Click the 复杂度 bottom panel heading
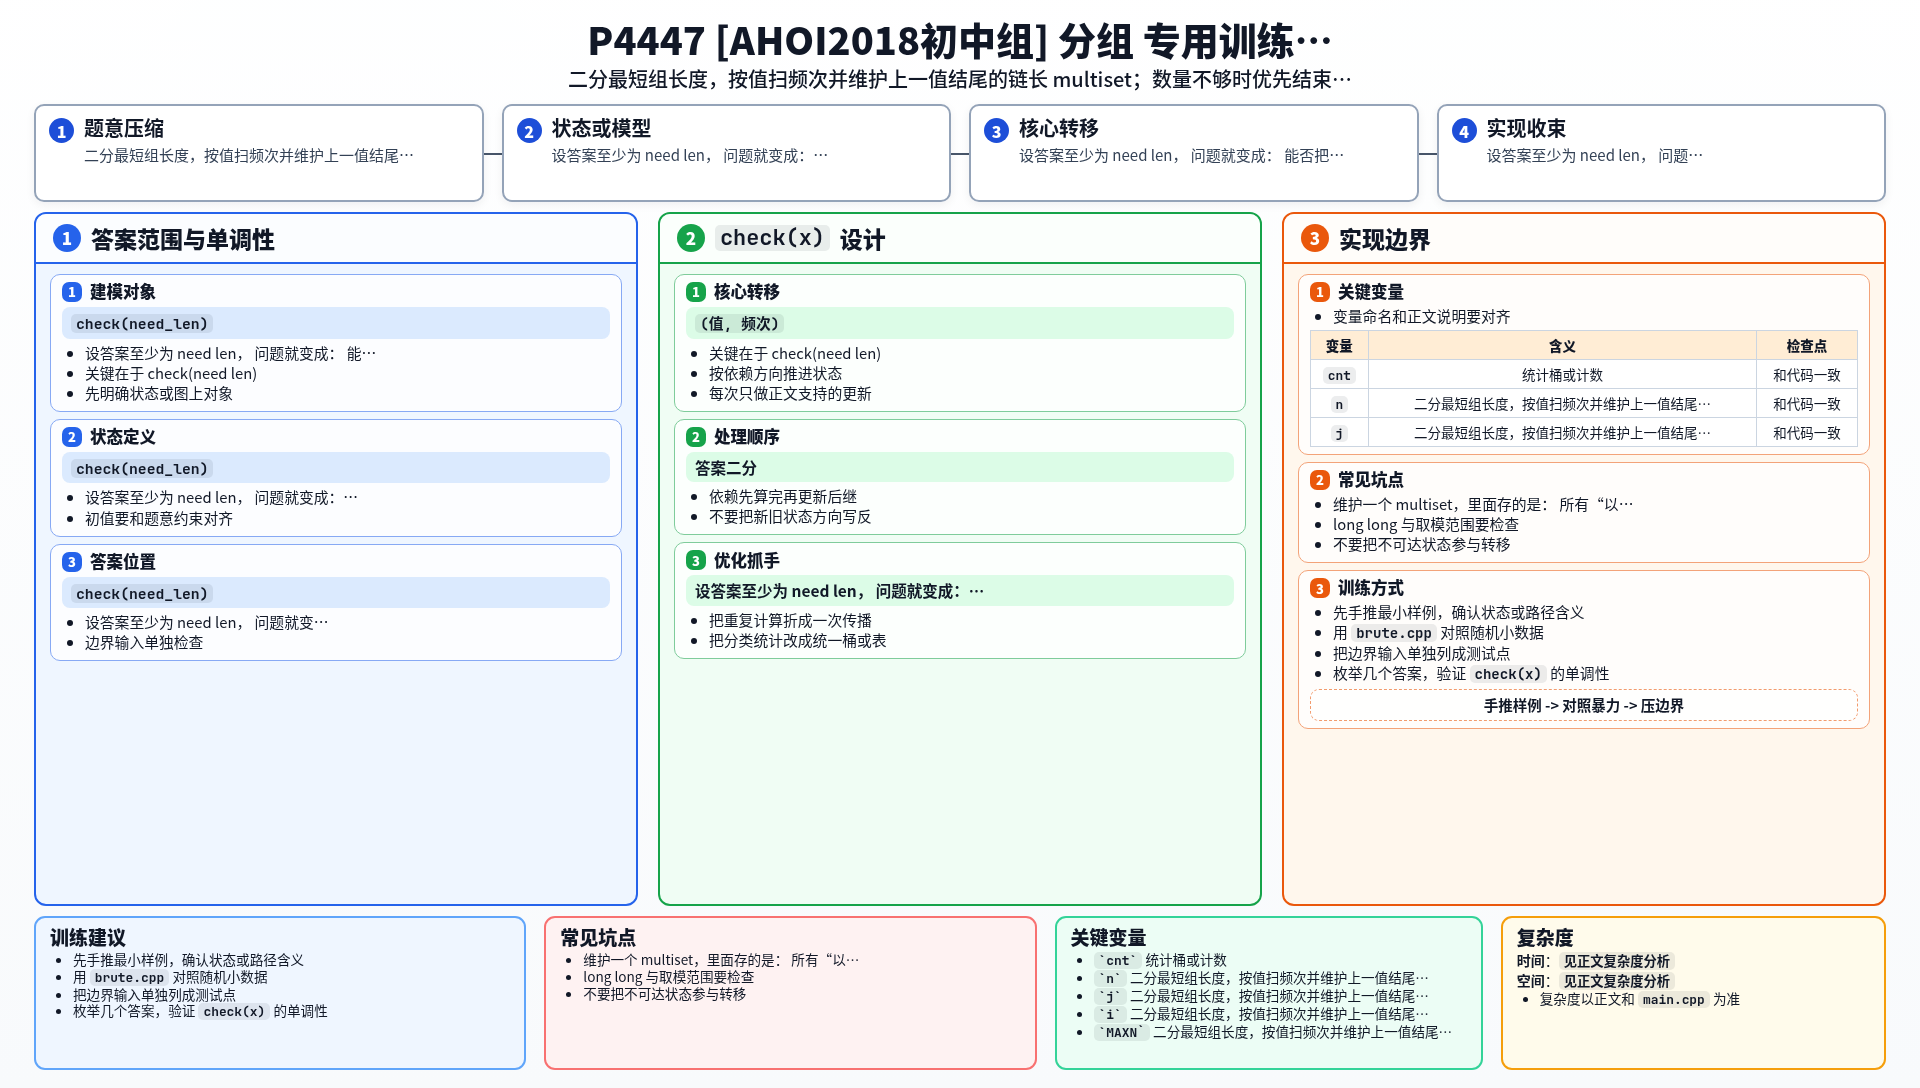This screenshot has height=1088, width=1920. (x=1545, y=938)
